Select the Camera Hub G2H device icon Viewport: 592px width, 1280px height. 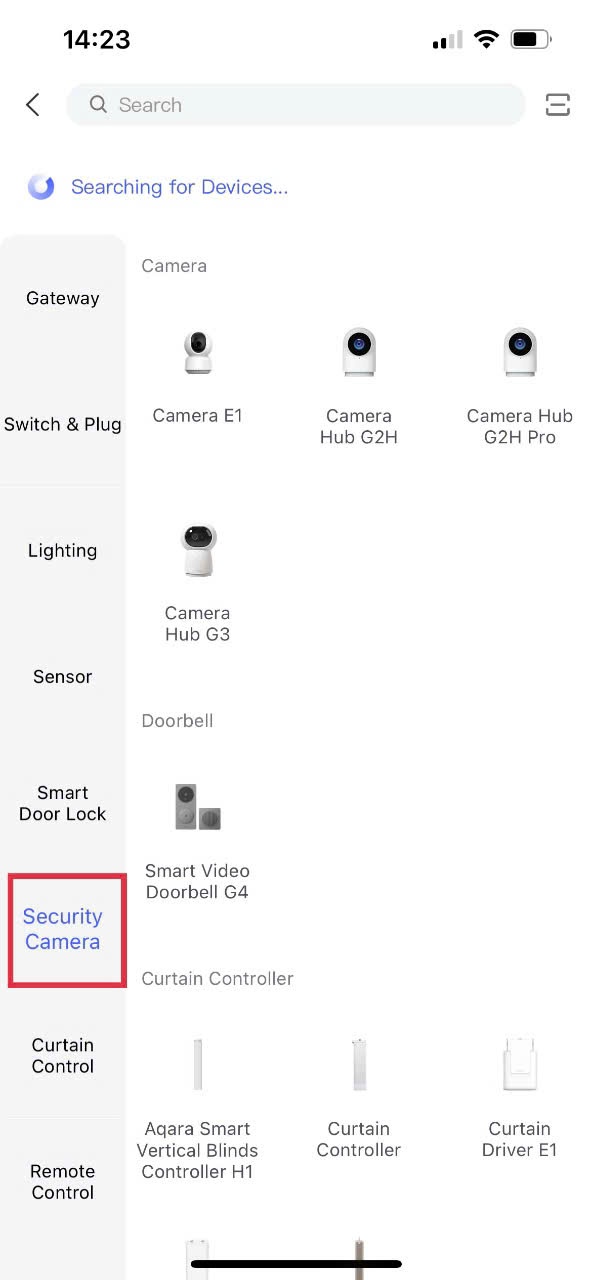[x=359, y=350]
